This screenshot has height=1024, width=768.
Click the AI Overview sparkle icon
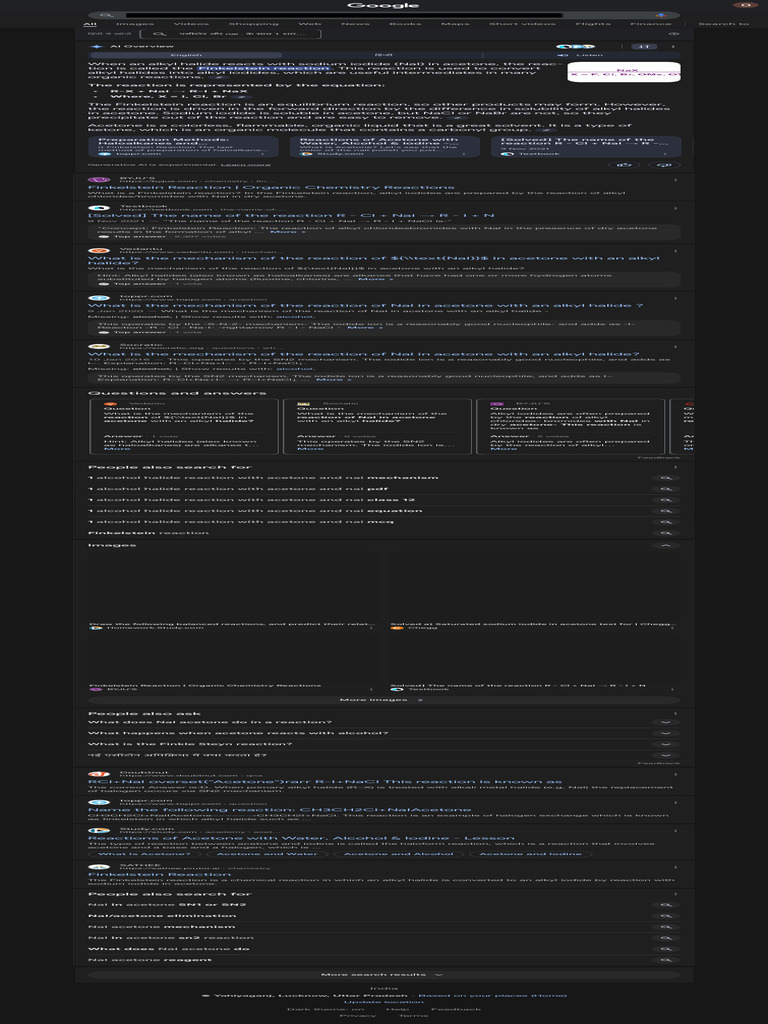(x=97, y=46)
